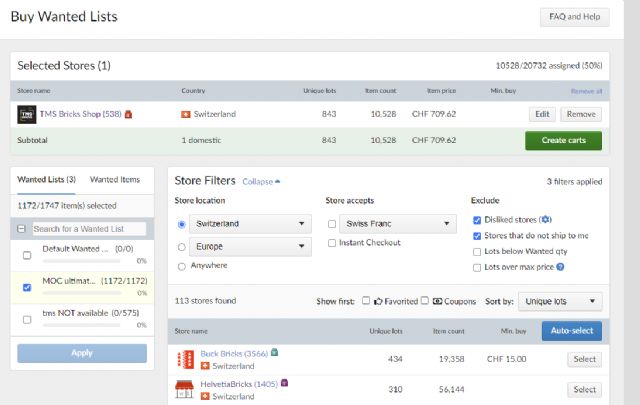Click the Create carts button

563,140
